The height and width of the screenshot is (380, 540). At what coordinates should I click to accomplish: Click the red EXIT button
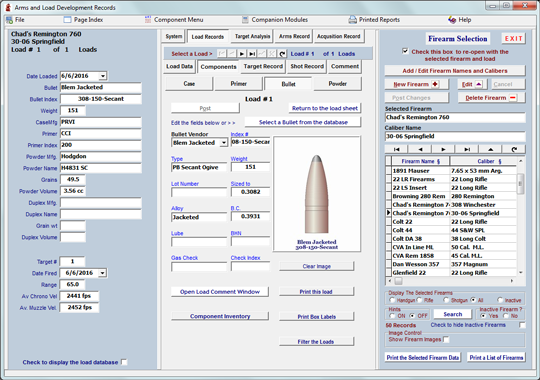pyautogui.click(x=513, y=39)
